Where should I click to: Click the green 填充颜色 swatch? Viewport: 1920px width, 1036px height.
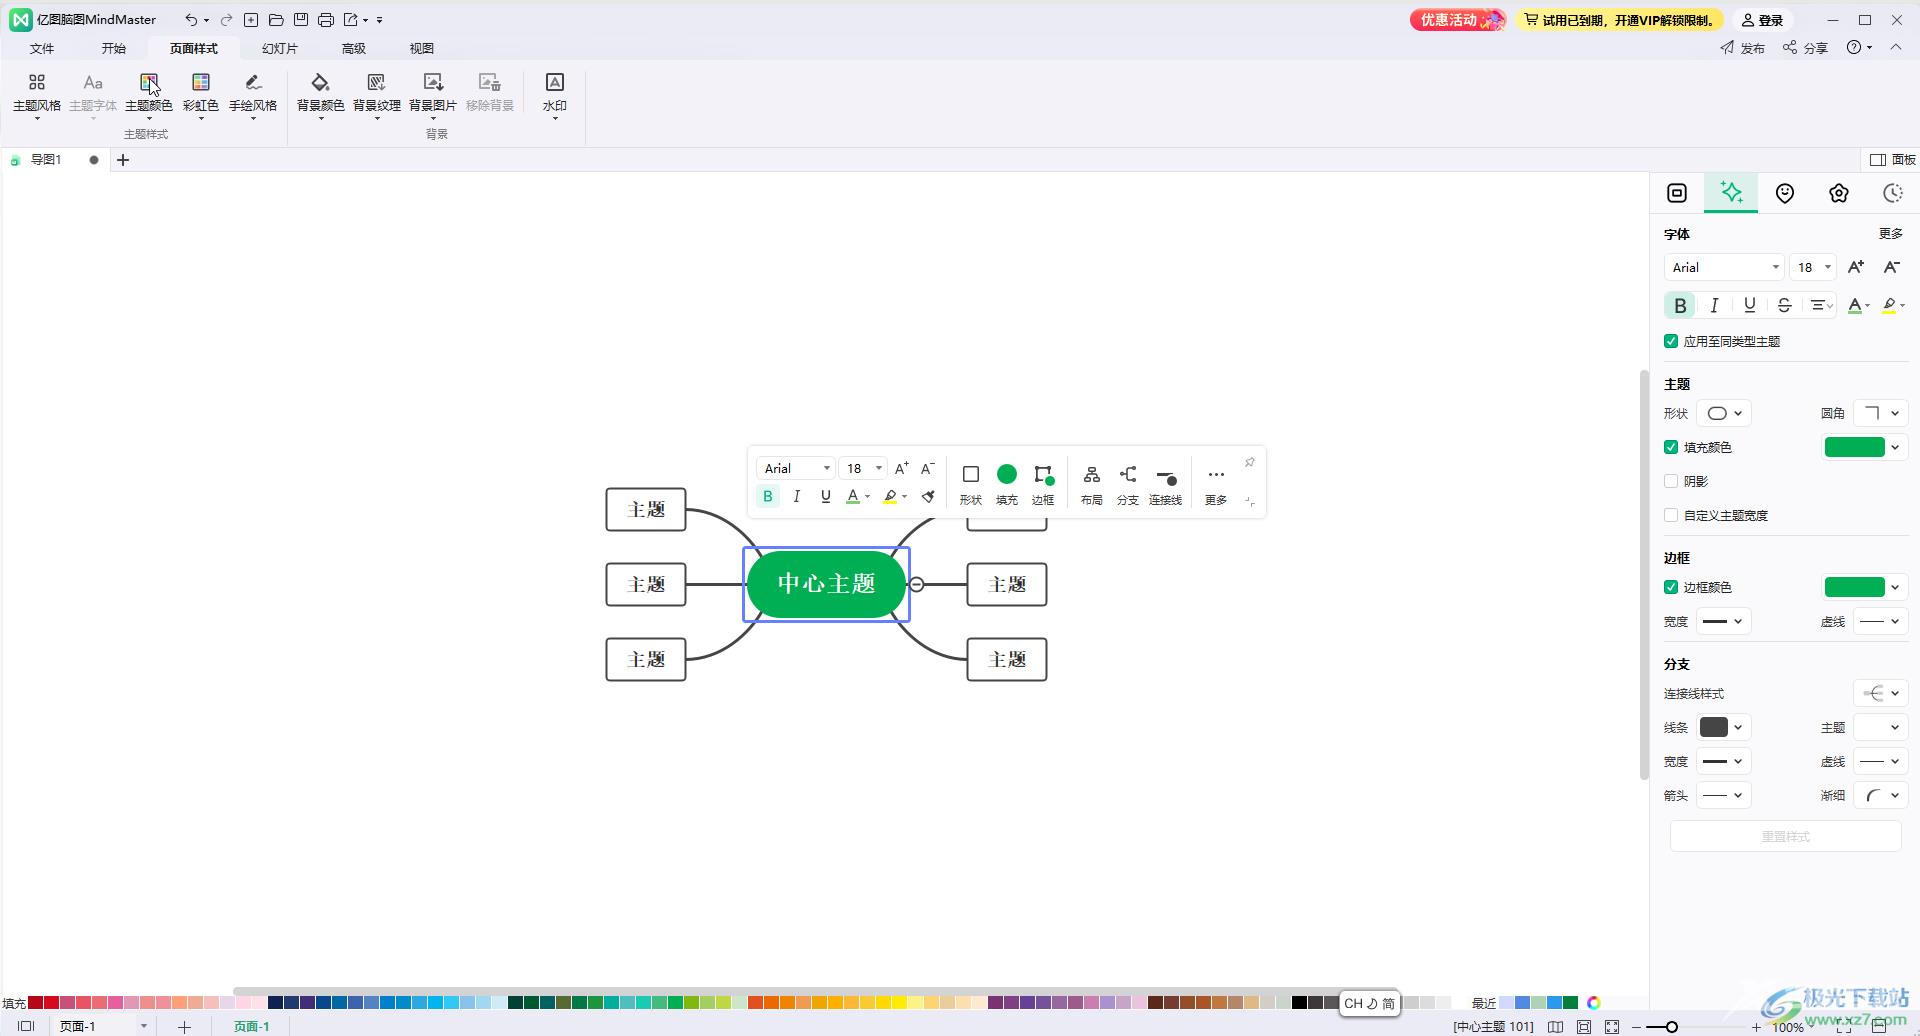click(x=1854, y=447)
